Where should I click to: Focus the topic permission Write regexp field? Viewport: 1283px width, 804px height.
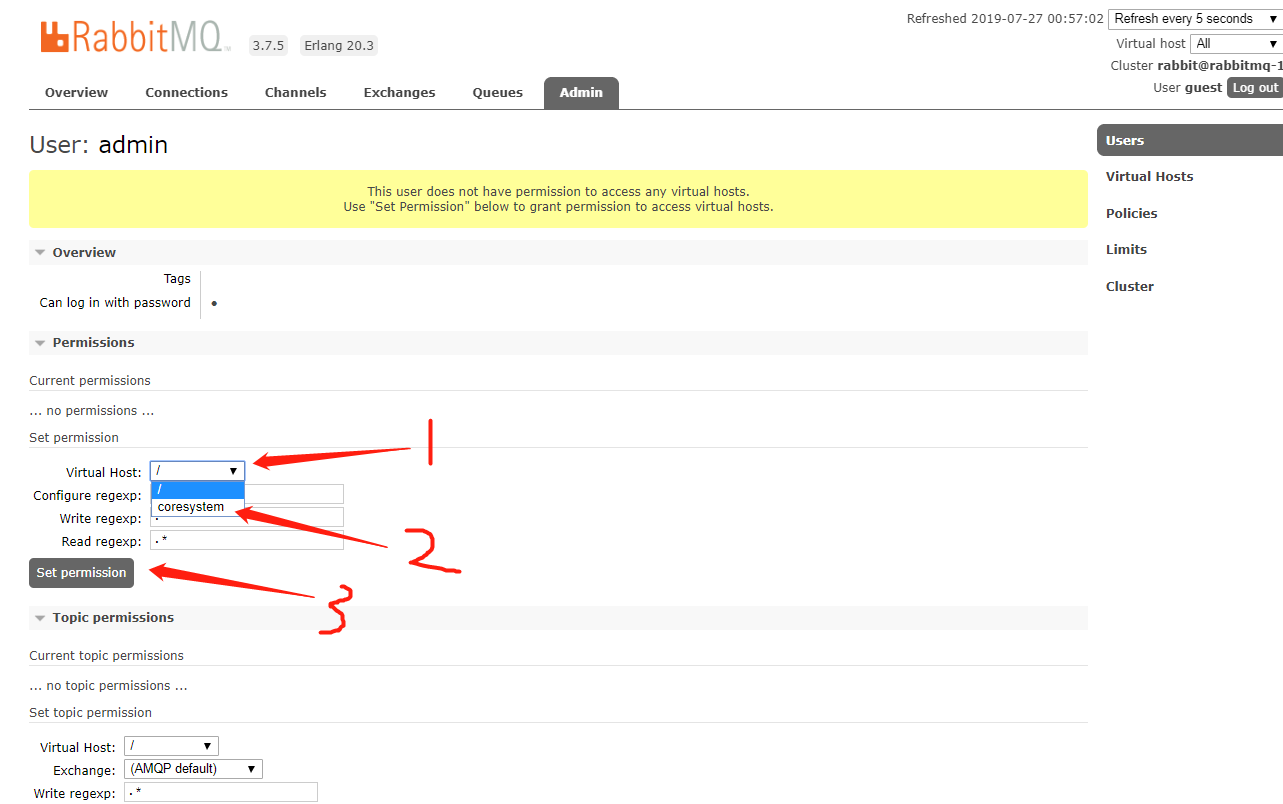point(221,792)
